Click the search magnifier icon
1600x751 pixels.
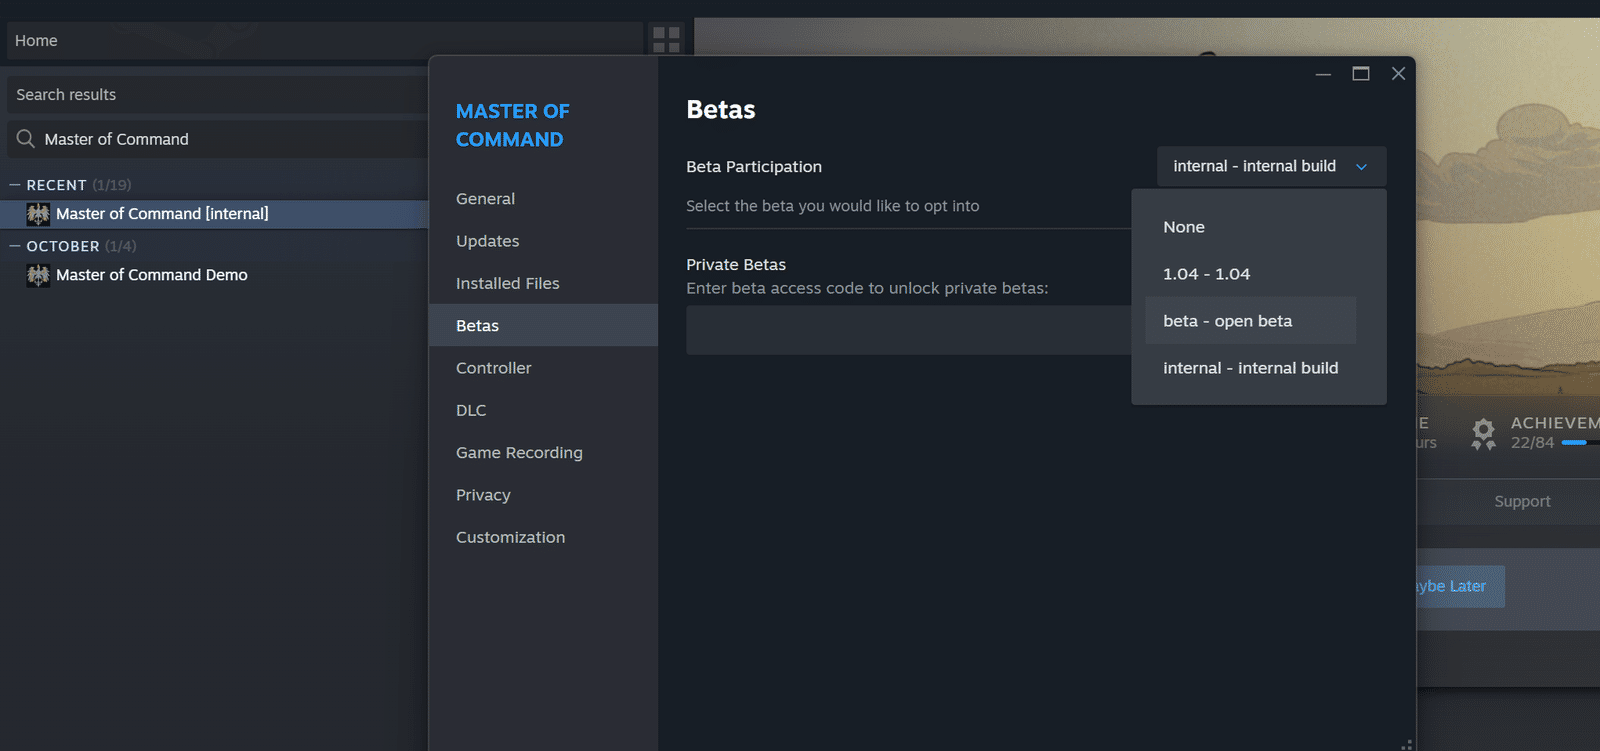pyautogui.click(x=26, y=139)
